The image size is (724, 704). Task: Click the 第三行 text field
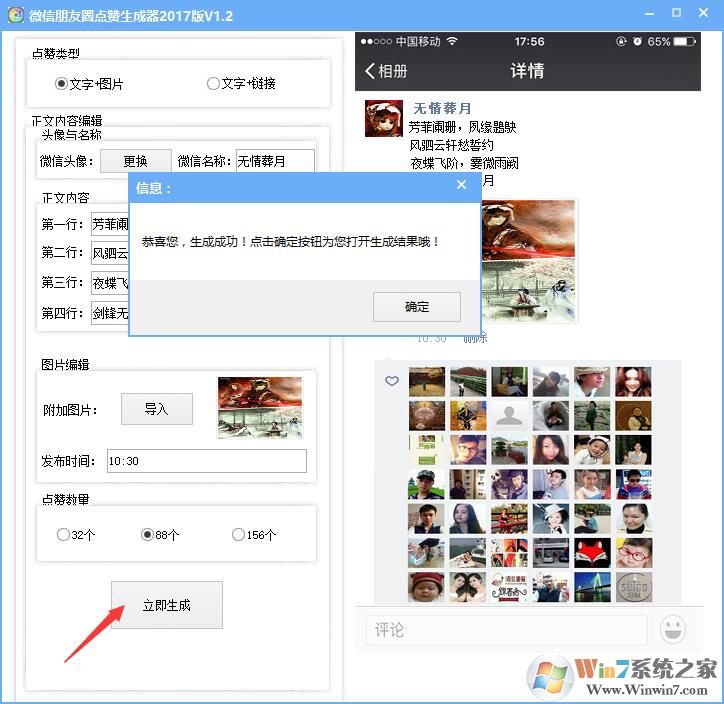pos(110,283)
